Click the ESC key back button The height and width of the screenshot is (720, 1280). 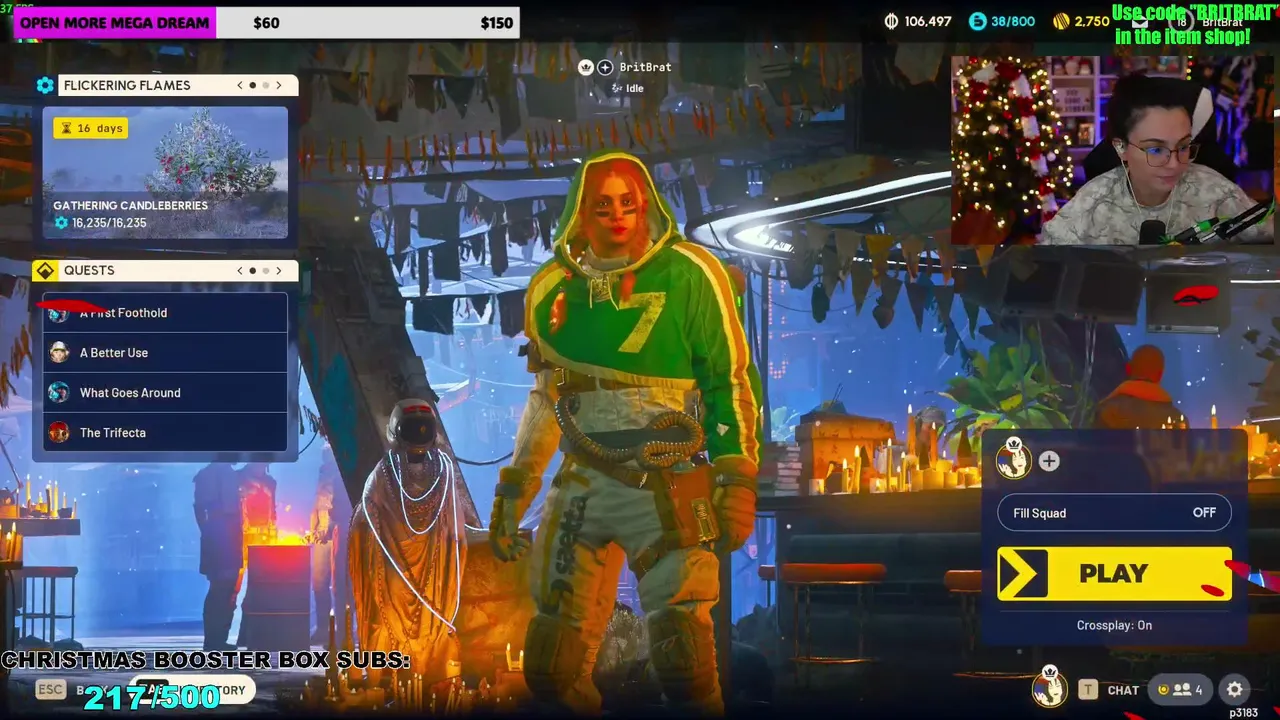pos(51,689)
